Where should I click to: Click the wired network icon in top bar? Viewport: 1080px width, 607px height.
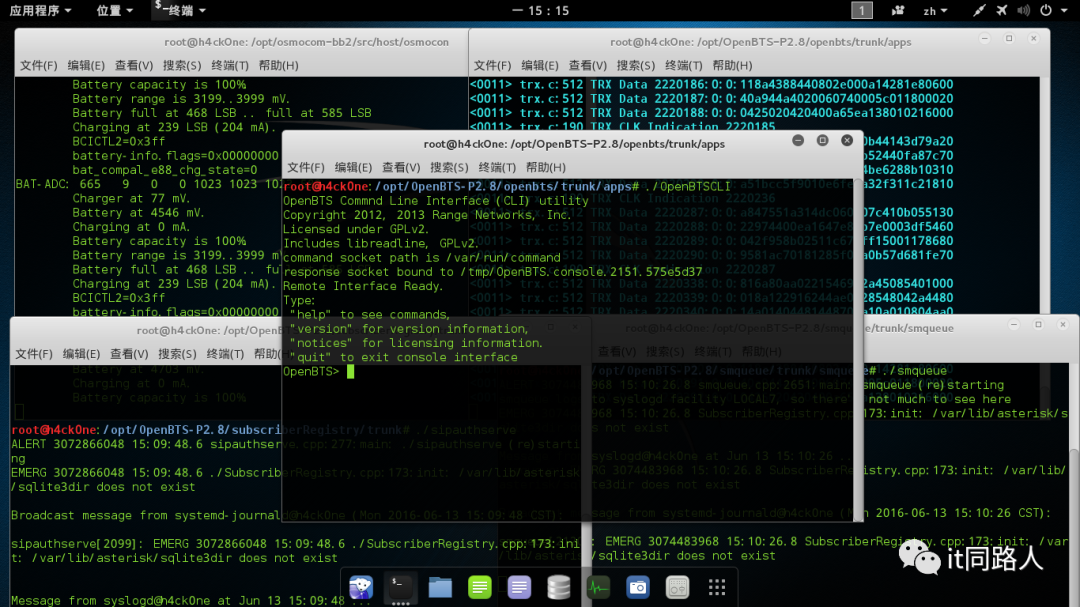[979, 10]
